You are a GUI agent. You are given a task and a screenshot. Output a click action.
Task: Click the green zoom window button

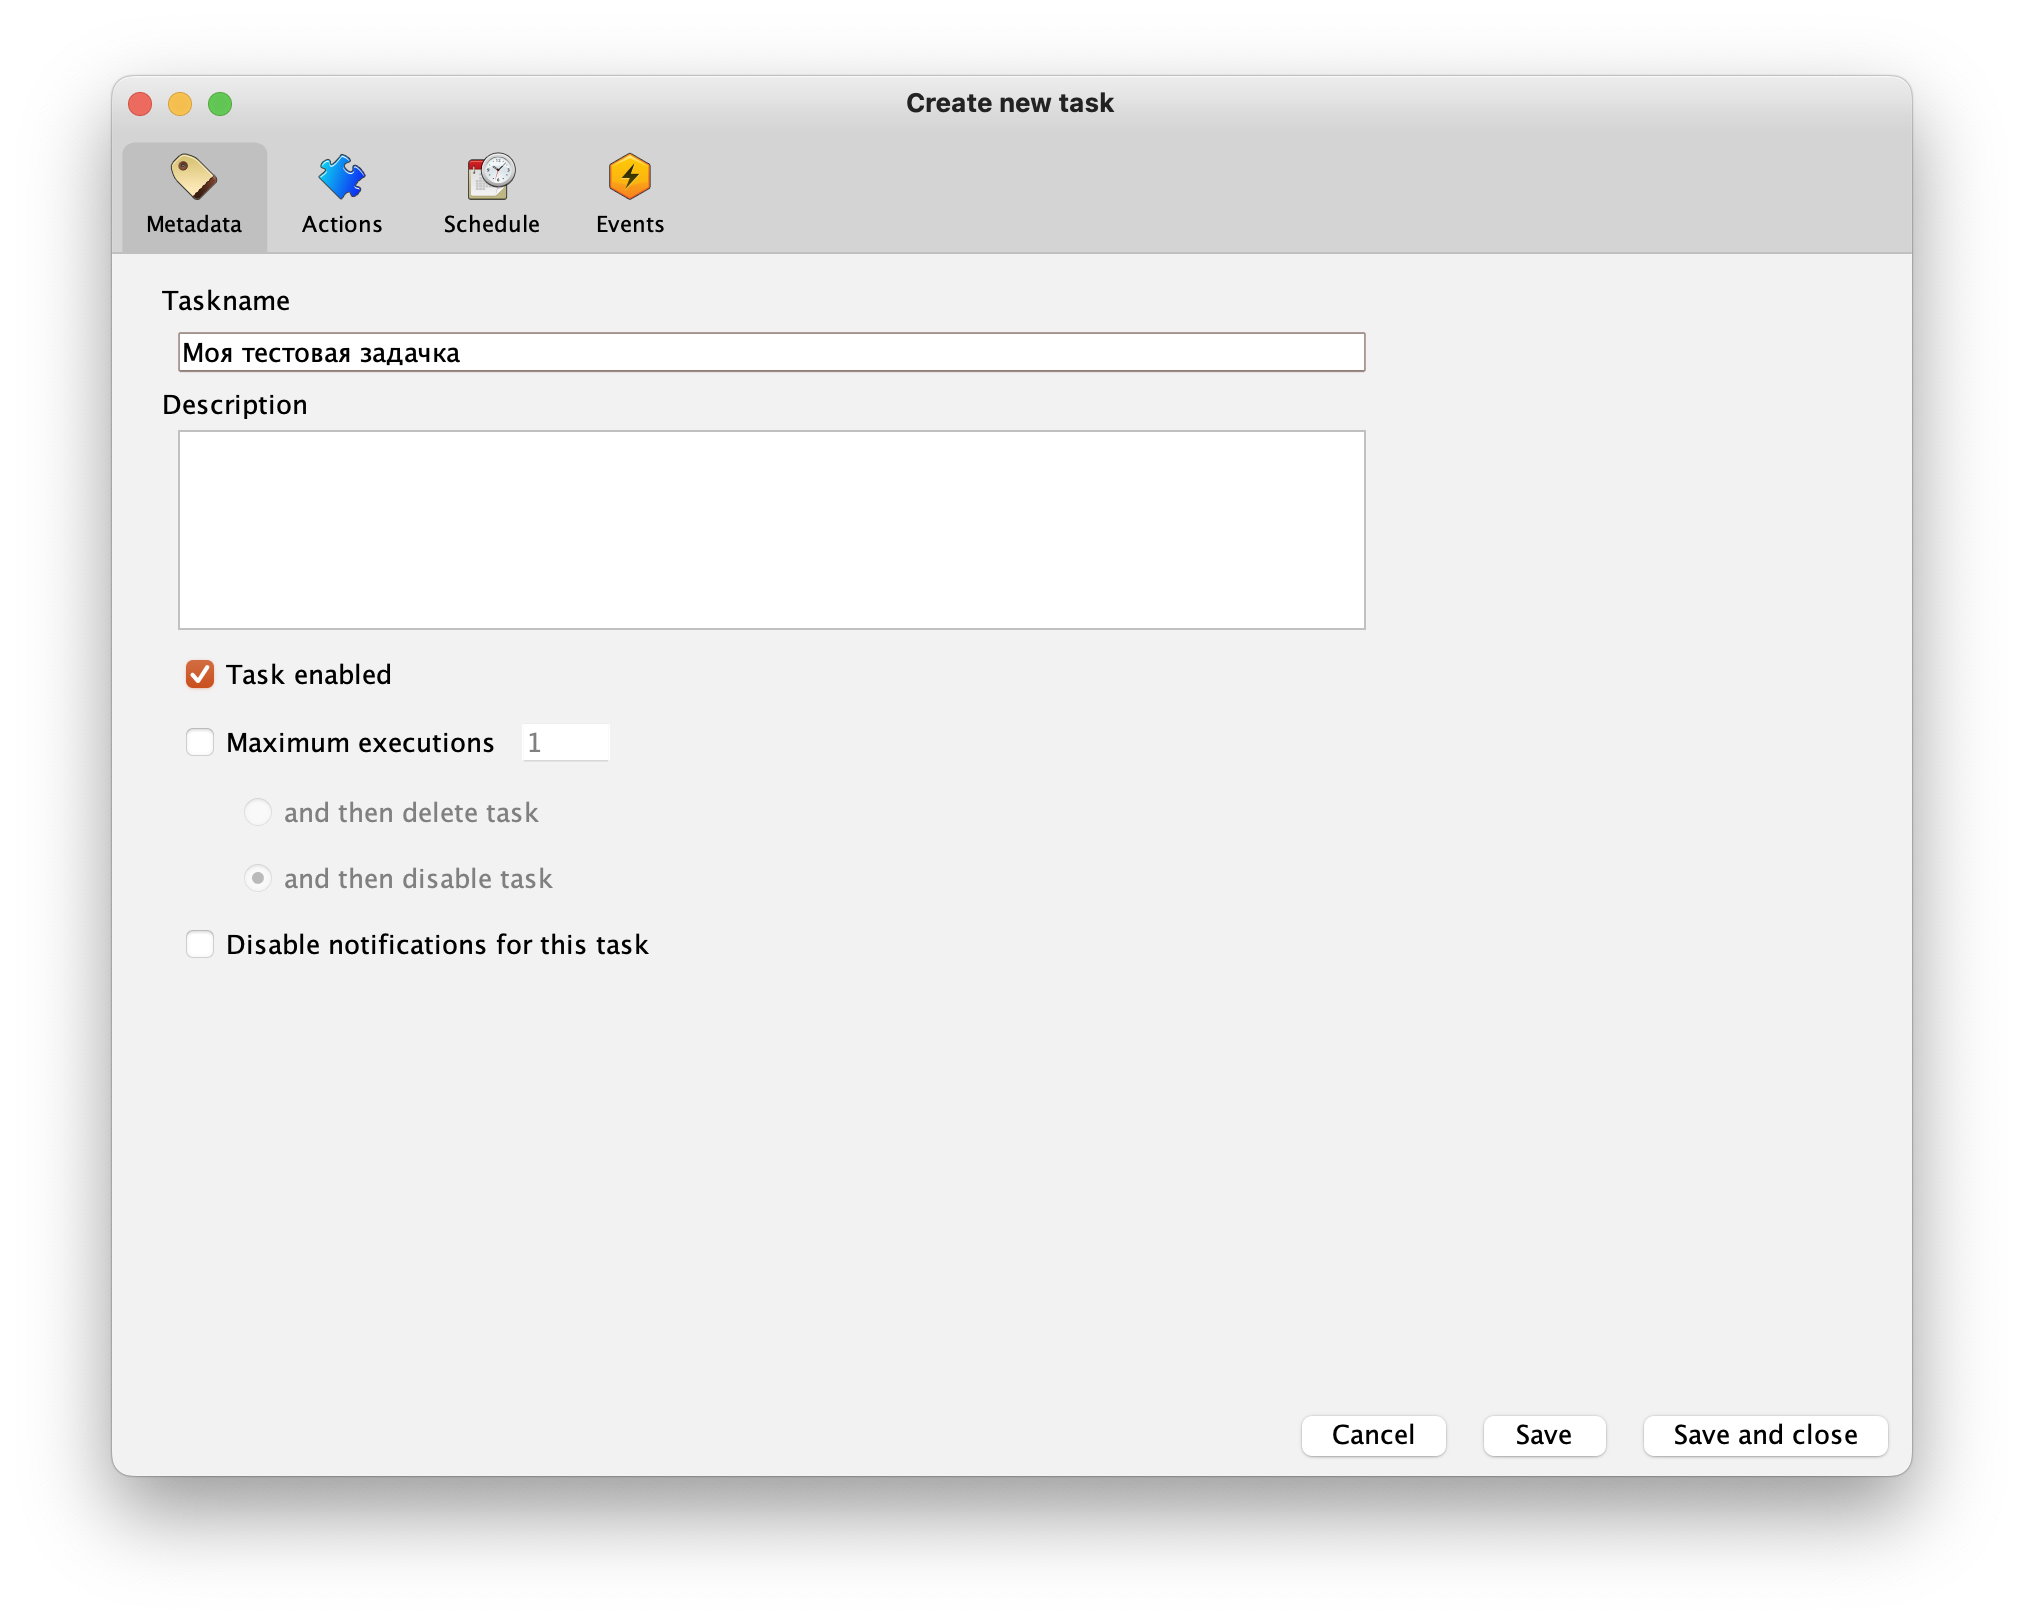pyautogui.click(x=220, y=104)
